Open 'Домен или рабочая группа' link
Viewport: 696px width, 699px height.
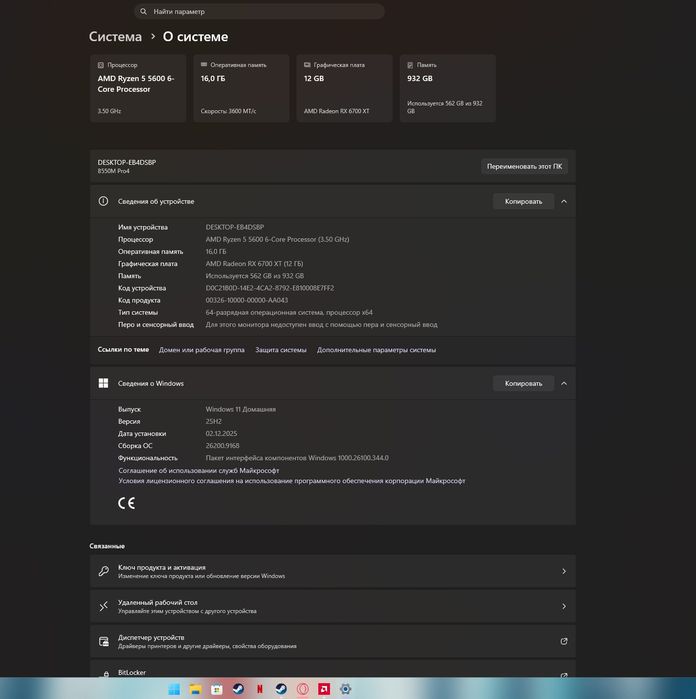202,350
